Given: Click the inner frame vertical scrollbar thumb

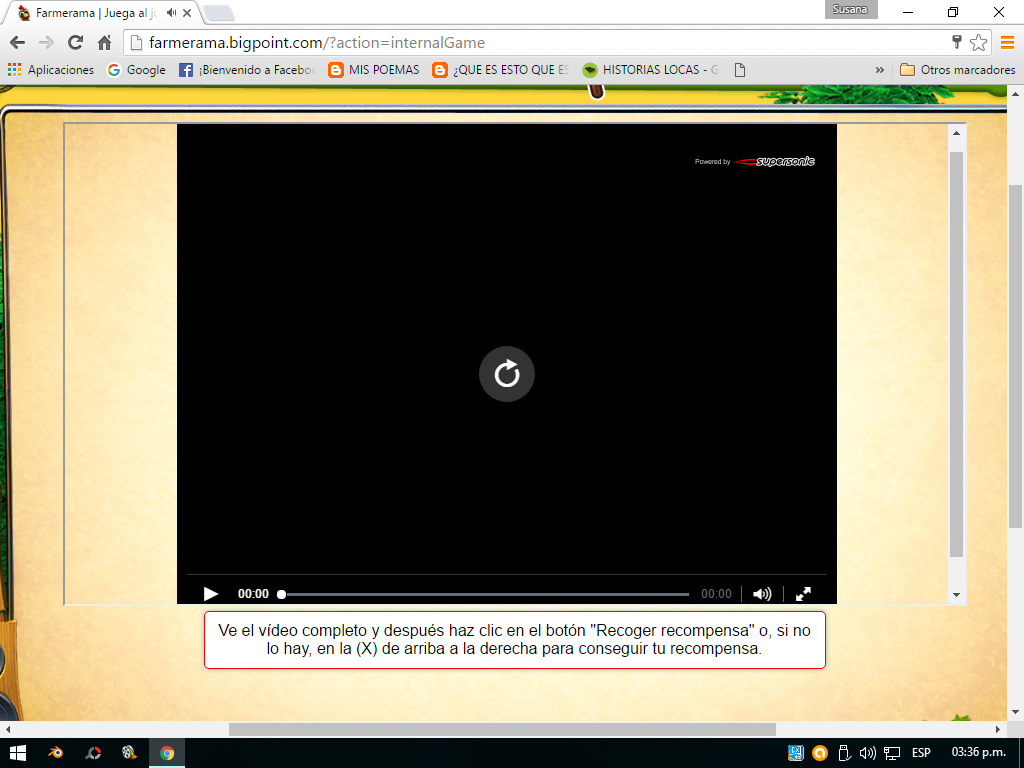Looking at the screenshot, I should [x=956, y=354].
